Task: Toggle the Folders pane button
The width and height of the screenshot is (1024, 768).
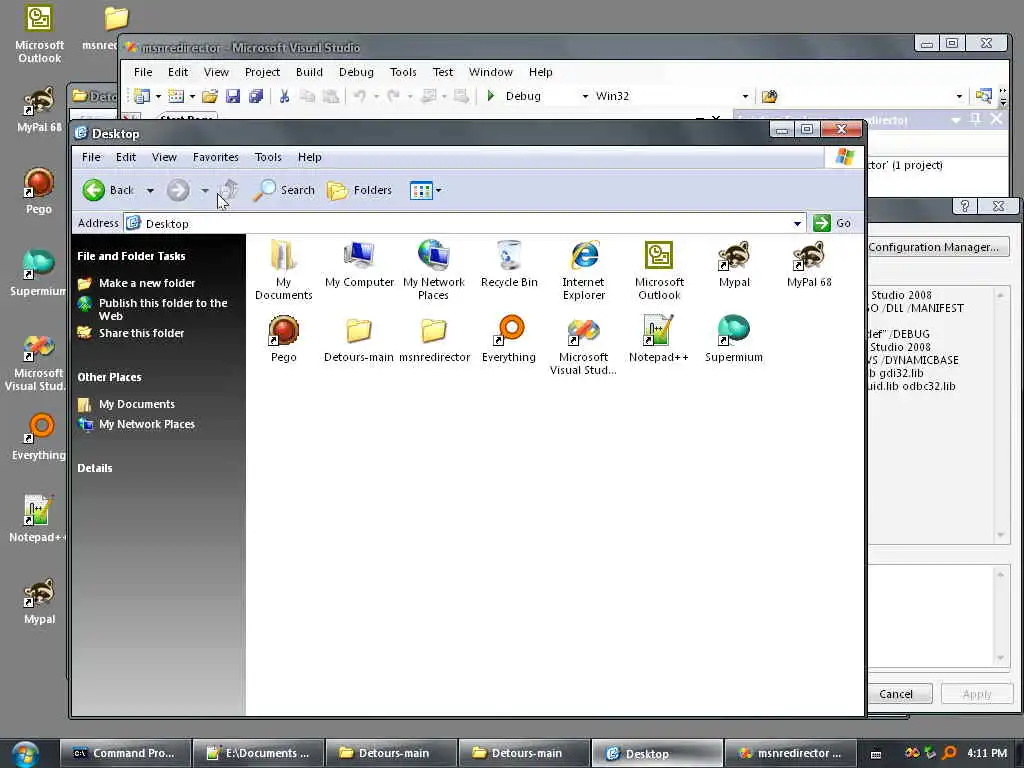Action: 359,190
